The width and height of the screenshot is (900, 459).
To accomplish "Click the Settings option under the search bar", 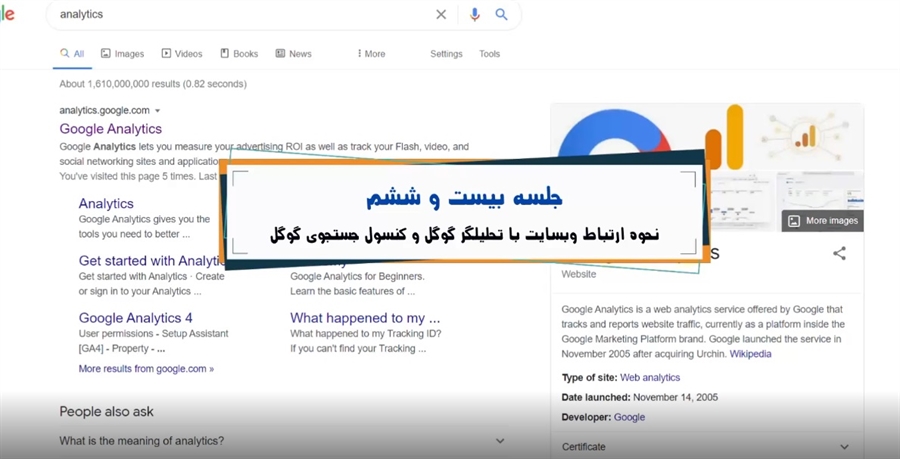I will (446, 53).
